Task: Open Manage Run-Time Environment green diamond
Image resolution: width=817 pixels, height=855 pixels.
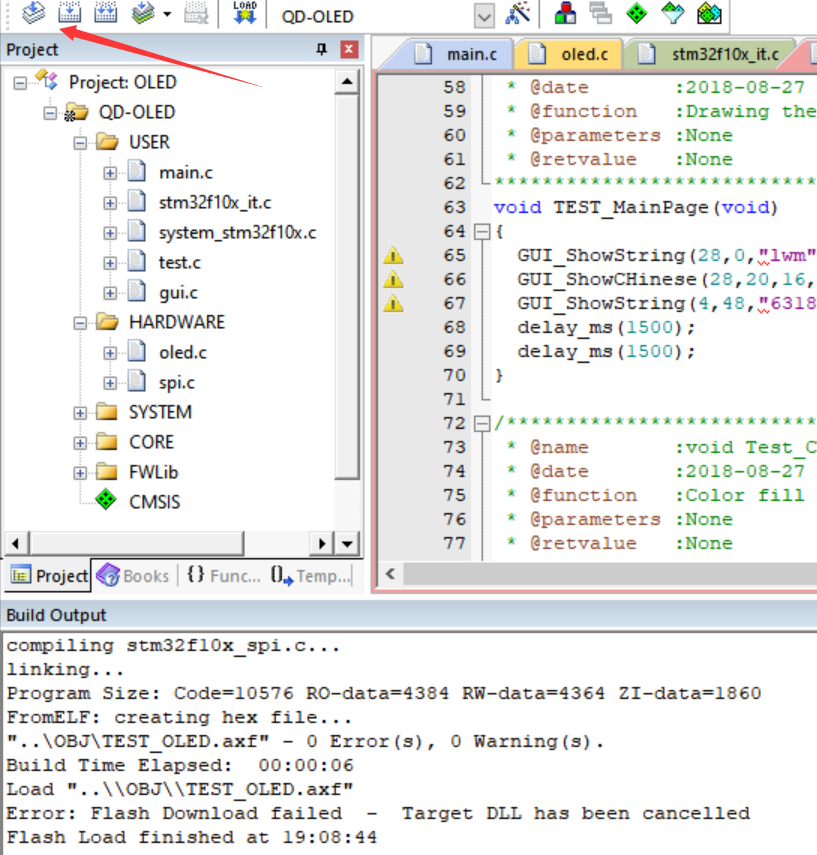Action: (636, 13)
